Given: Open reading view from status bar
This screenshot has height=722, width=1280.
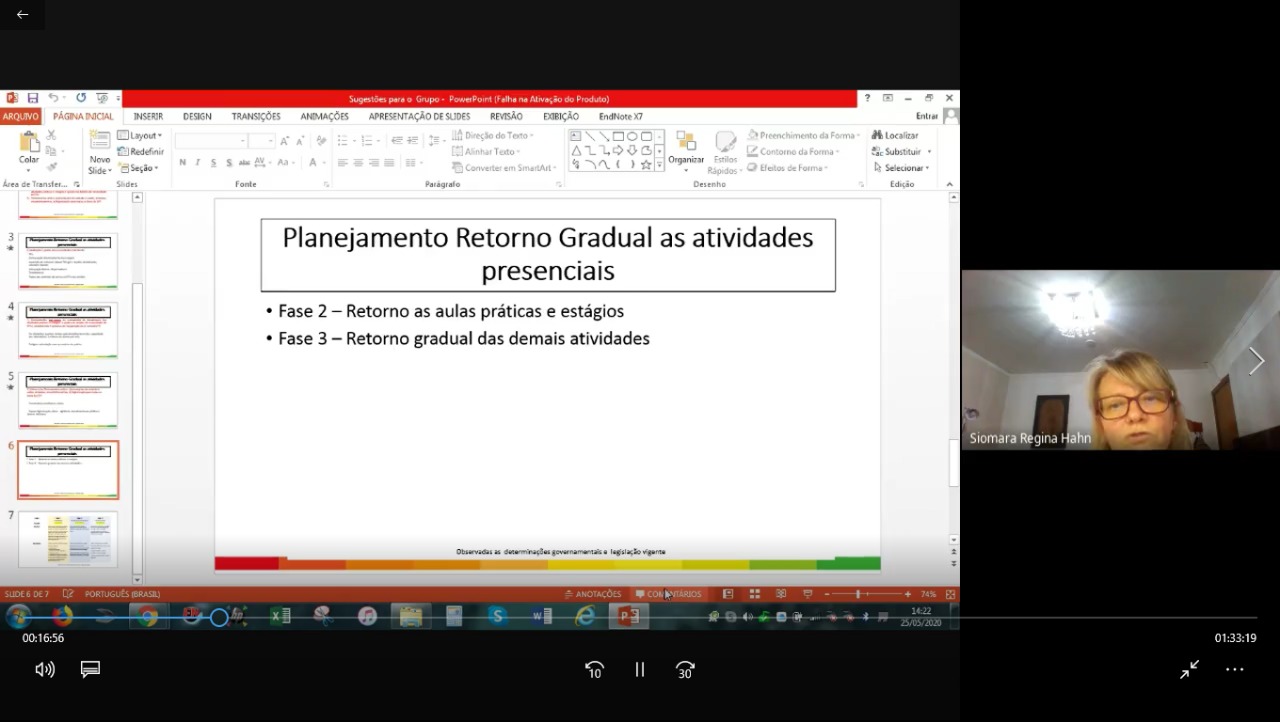Looking at the screenshot, I should coord(781,594).
